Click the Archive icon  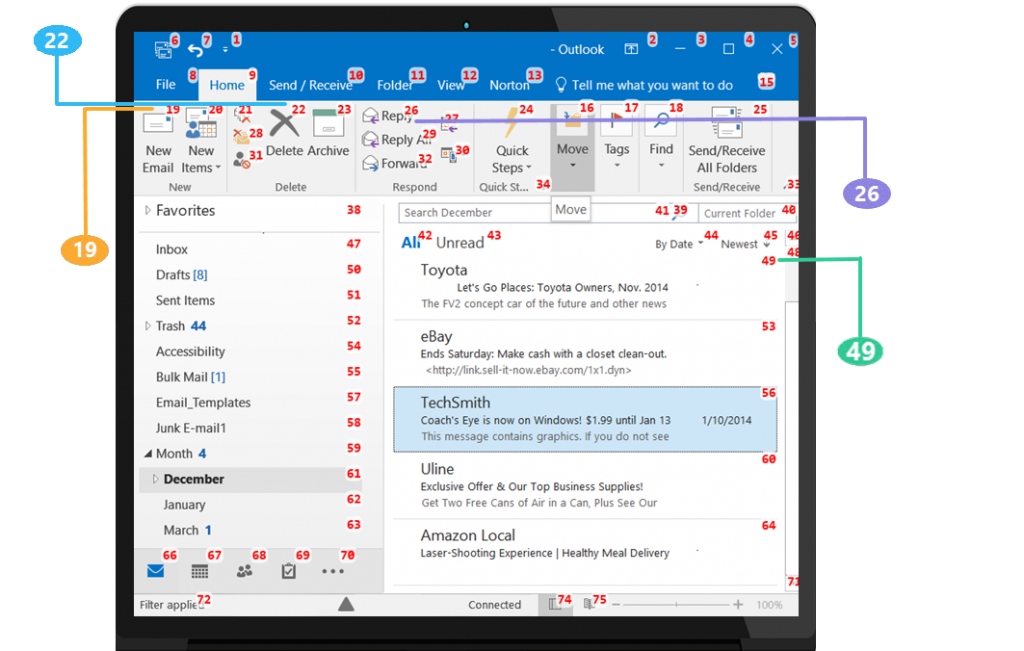click(x=328, y=126)
